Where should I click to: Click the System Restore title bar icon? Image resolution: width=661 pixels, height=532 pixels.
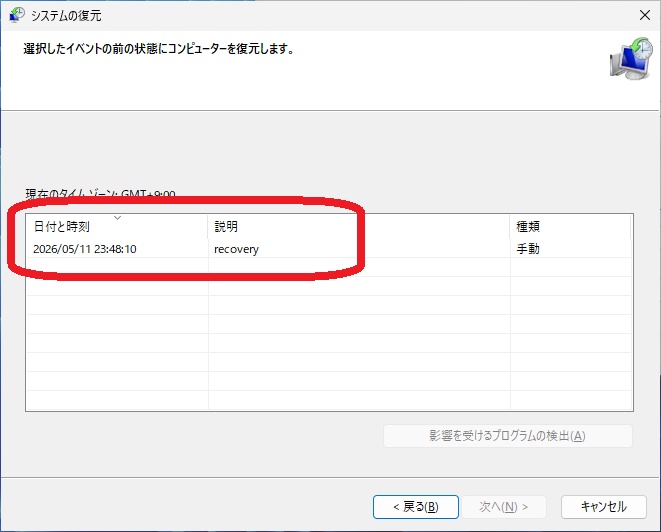16,15
